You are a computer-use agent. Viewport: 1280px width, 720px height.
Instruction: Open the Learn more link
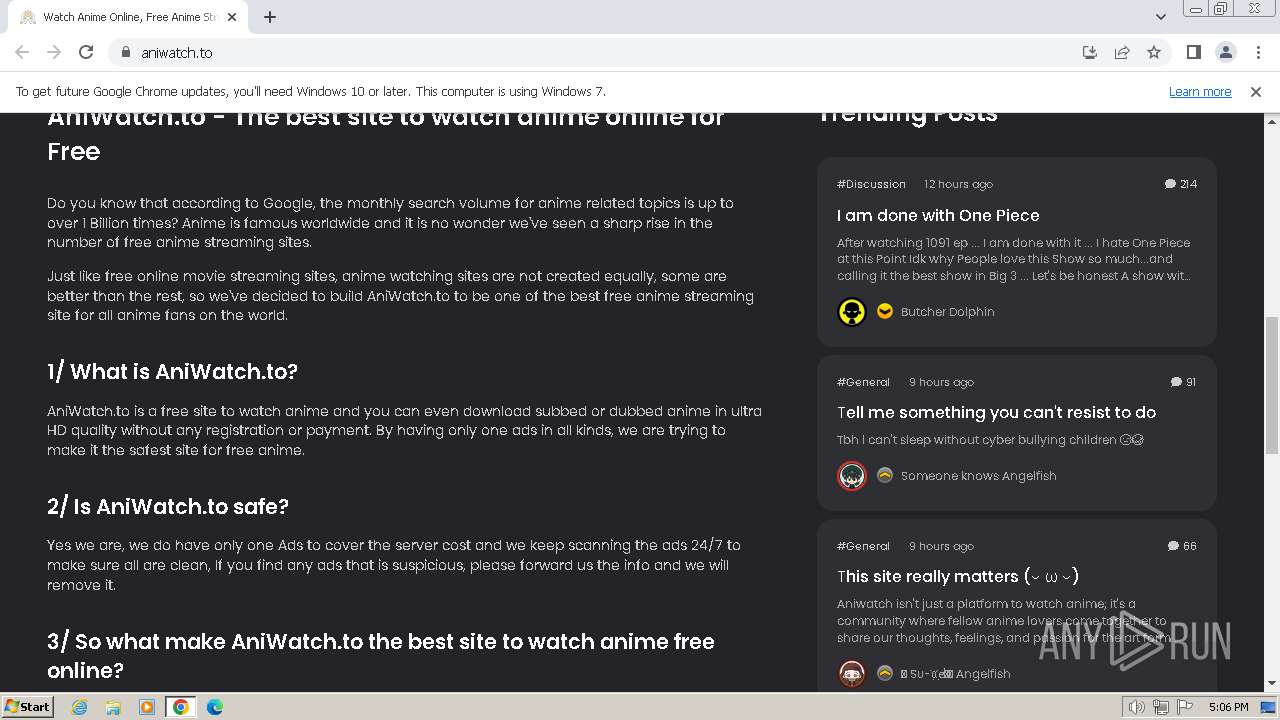1200,91
